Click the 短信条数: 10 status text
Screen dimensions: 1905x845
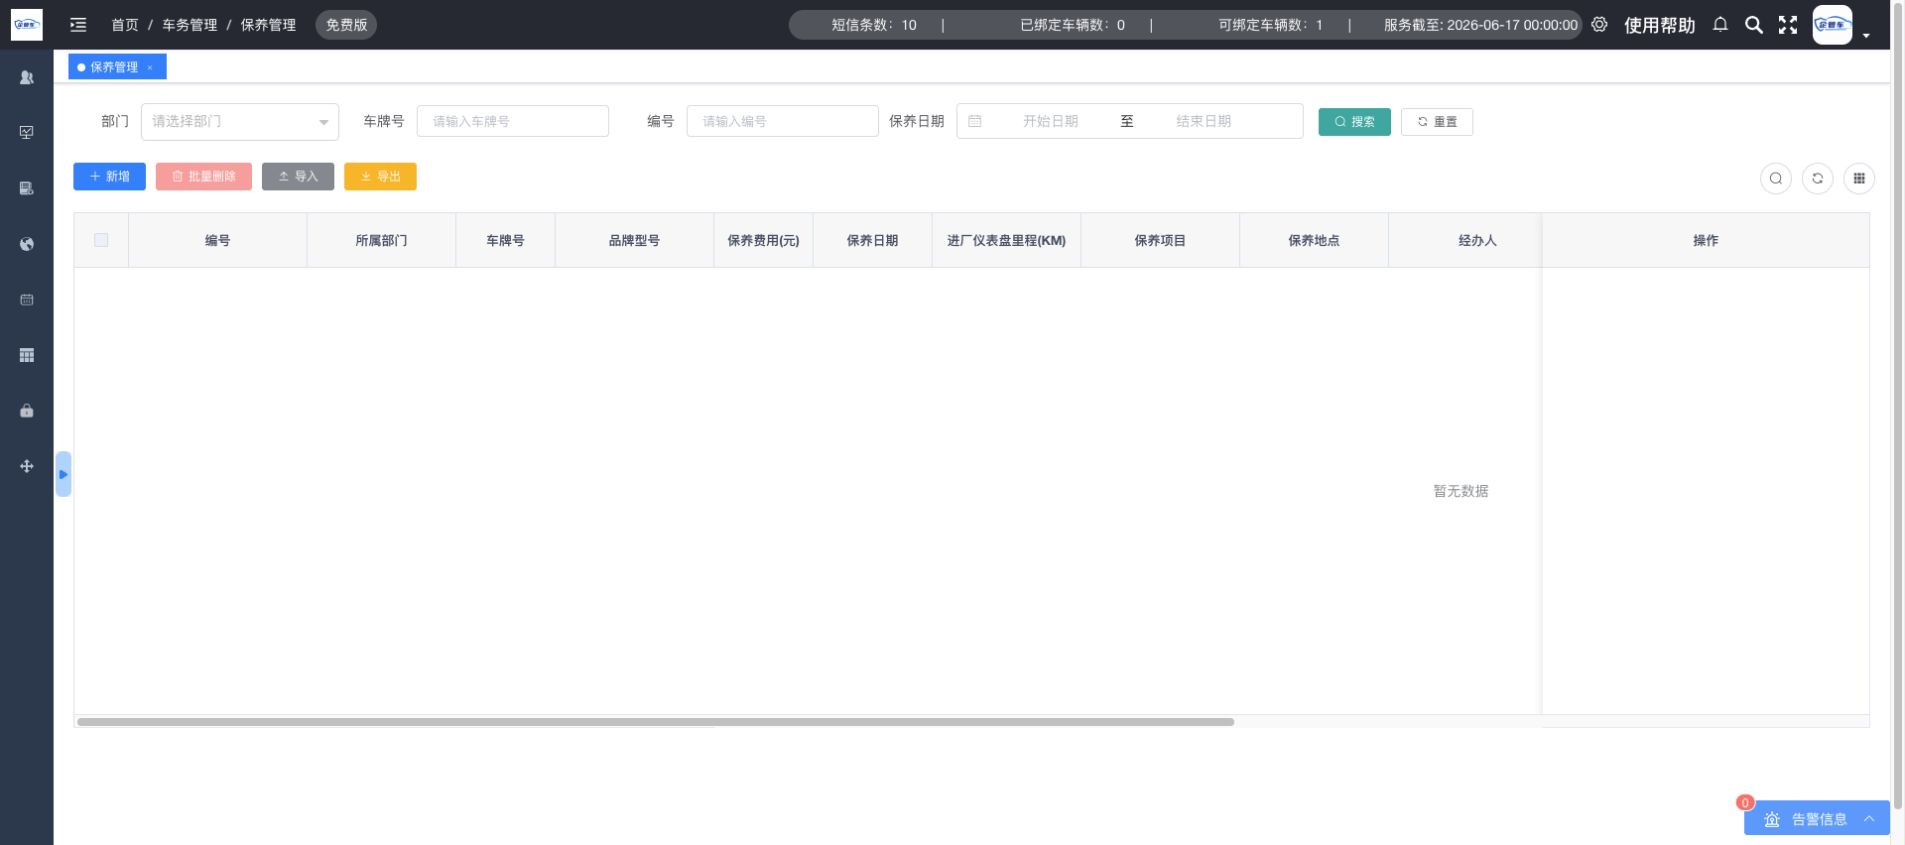coord(874,25)
